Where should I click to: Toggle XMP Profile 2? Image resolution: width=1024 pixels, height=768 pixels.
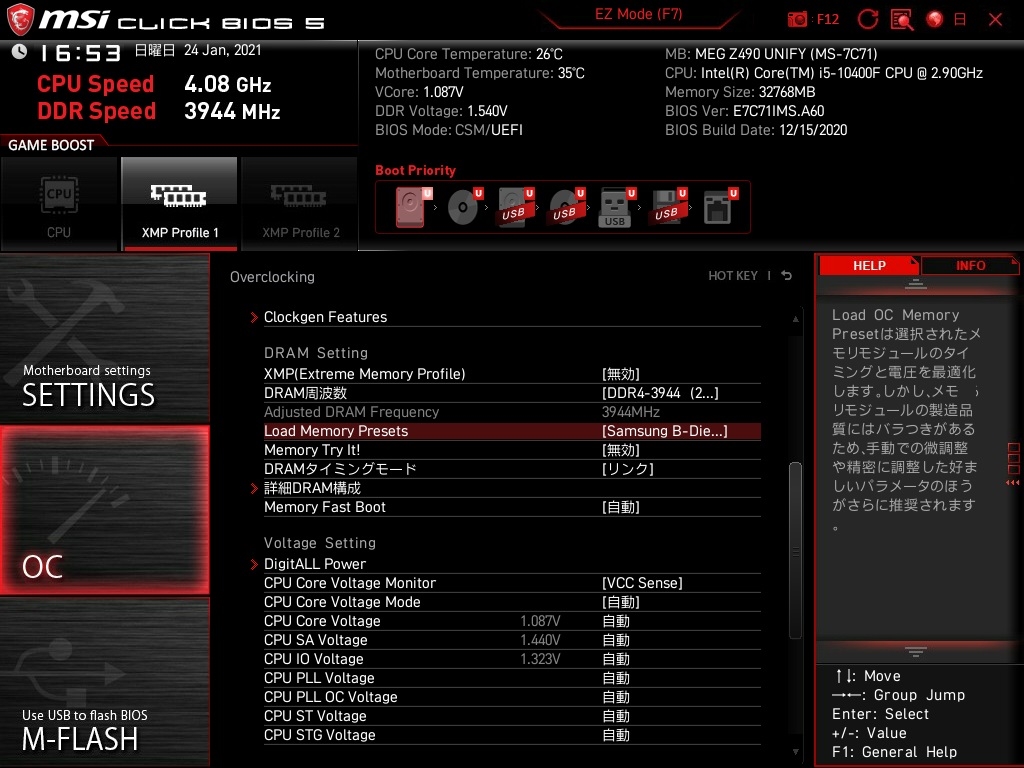point(300,204)
